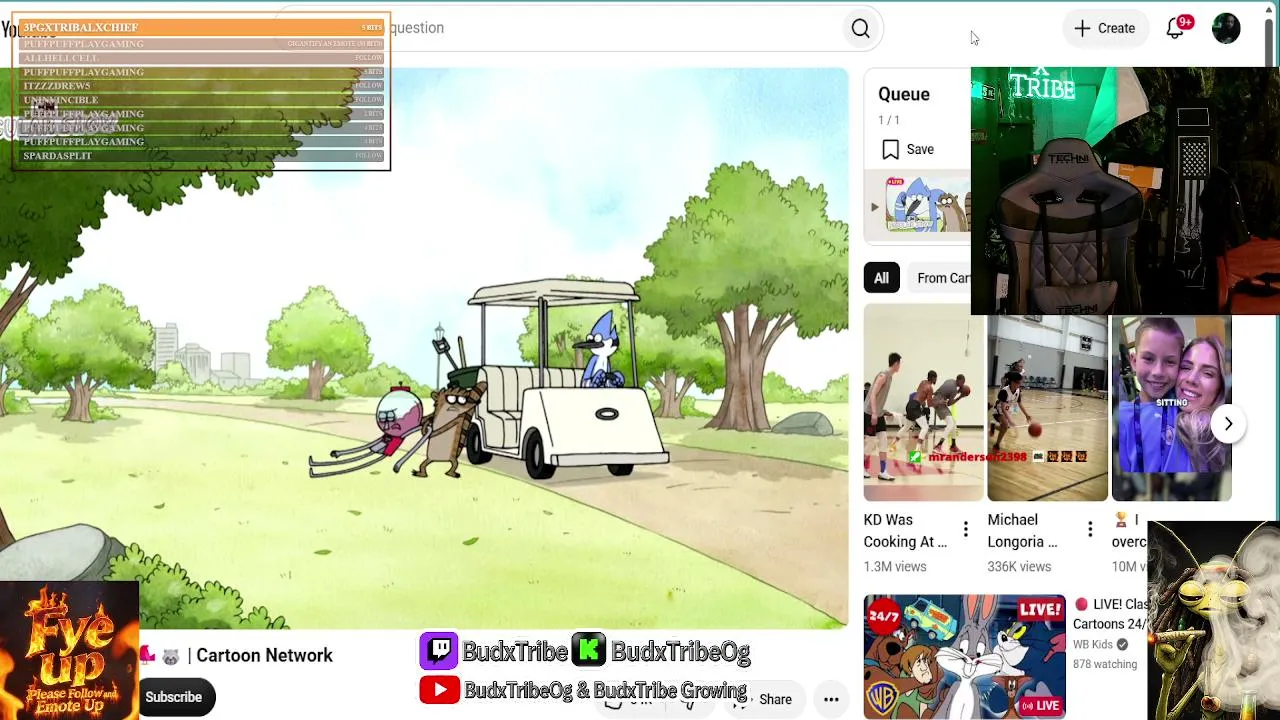The width and height of the screenshot is (1280, 720).
Task: Show next shorts with the right arrow
Action: (x=1228, y=424)
